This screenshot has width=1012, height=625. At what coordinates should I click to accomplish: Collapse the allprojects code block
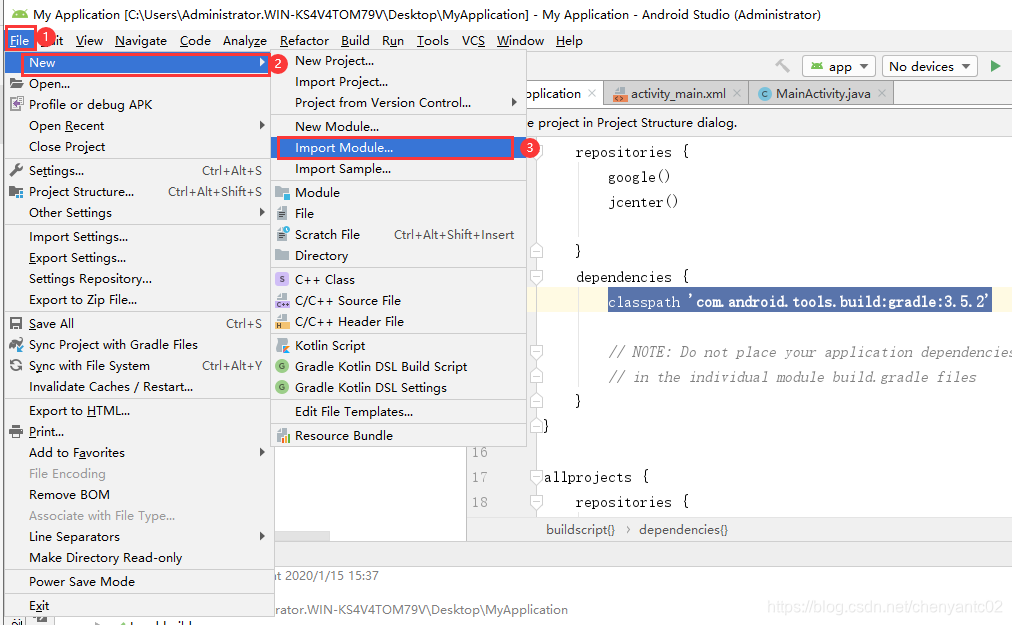click(x=536, y=477)
